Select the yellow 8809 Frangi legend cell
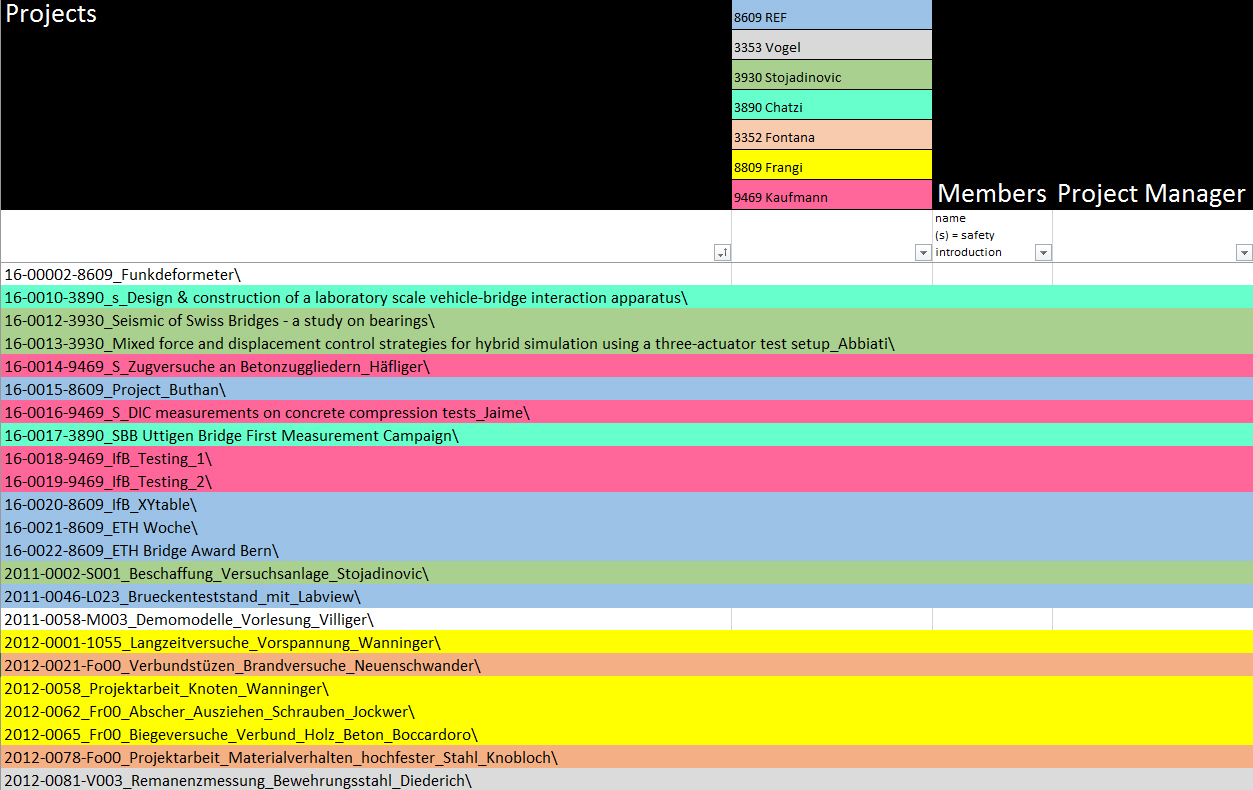Viewport: 1253px width, 790px height. point(832,165)
